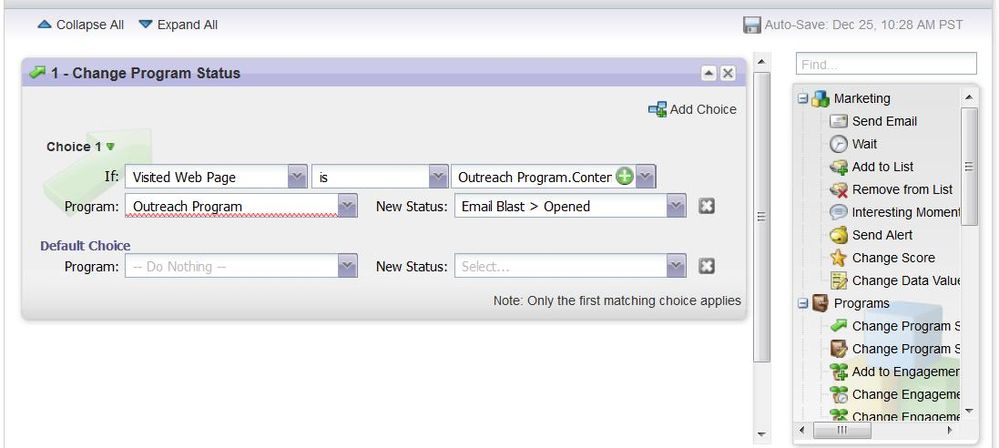The height and width of the screenshot is (448, 999).
Task: Open the Outreach Program dropdown arrow
Action: pyautogui.click(x=347, y=206)
